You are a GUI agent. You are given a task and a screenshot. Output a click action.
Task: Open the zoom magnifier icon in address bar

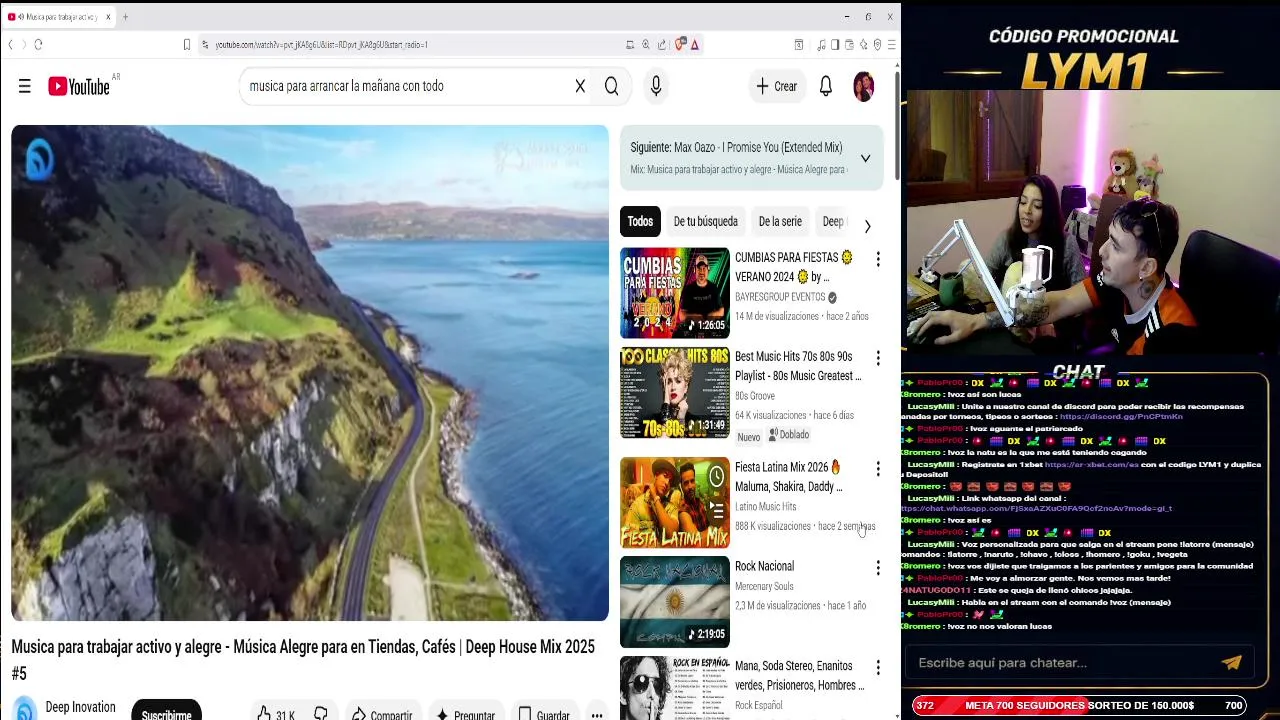click(x=646, y=44)
